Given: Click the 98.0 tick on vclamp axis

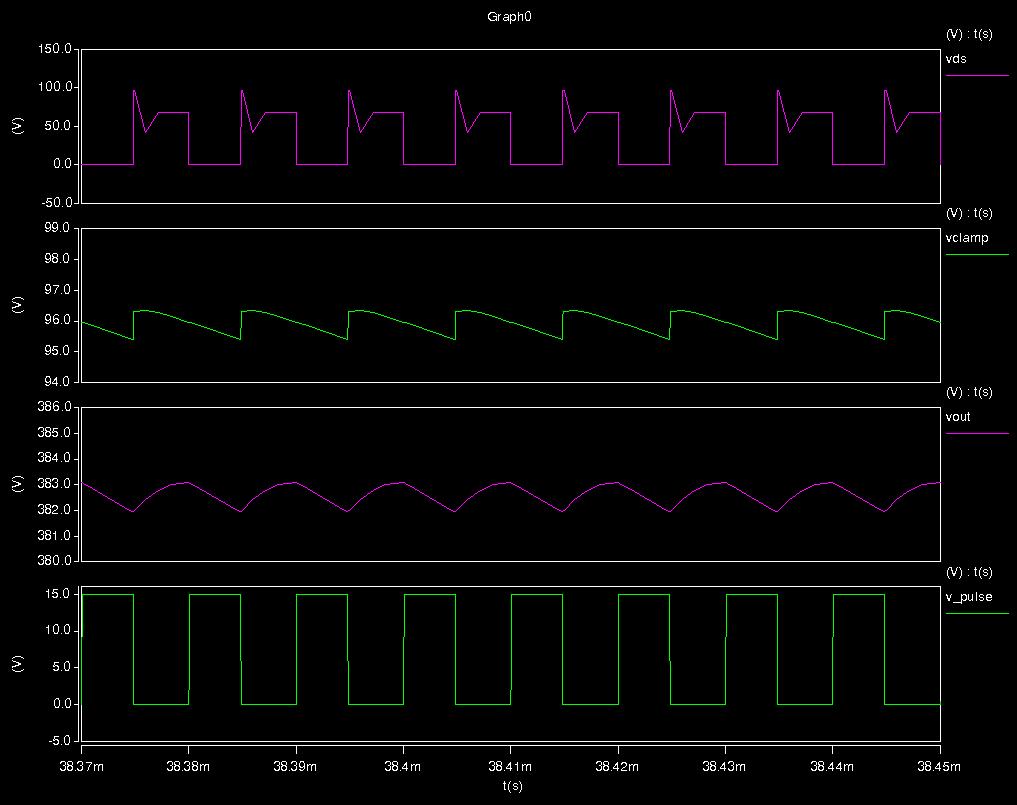Looking at the screenshot, I should (58, 259).
